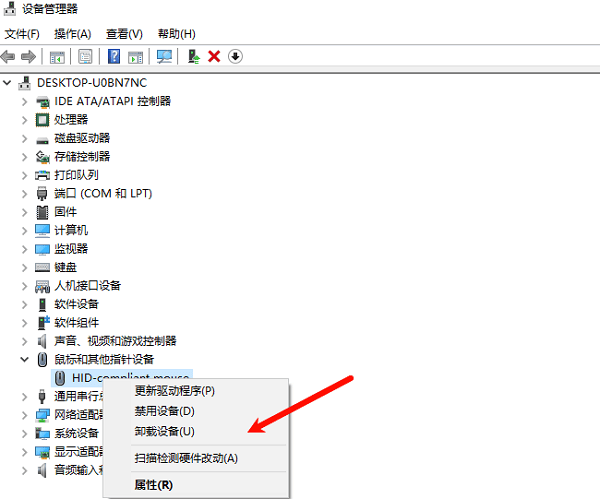Select the 声音、视频和游戏控制器 tree item
Screen dimensions: 600x499
(x=115, y=340)
